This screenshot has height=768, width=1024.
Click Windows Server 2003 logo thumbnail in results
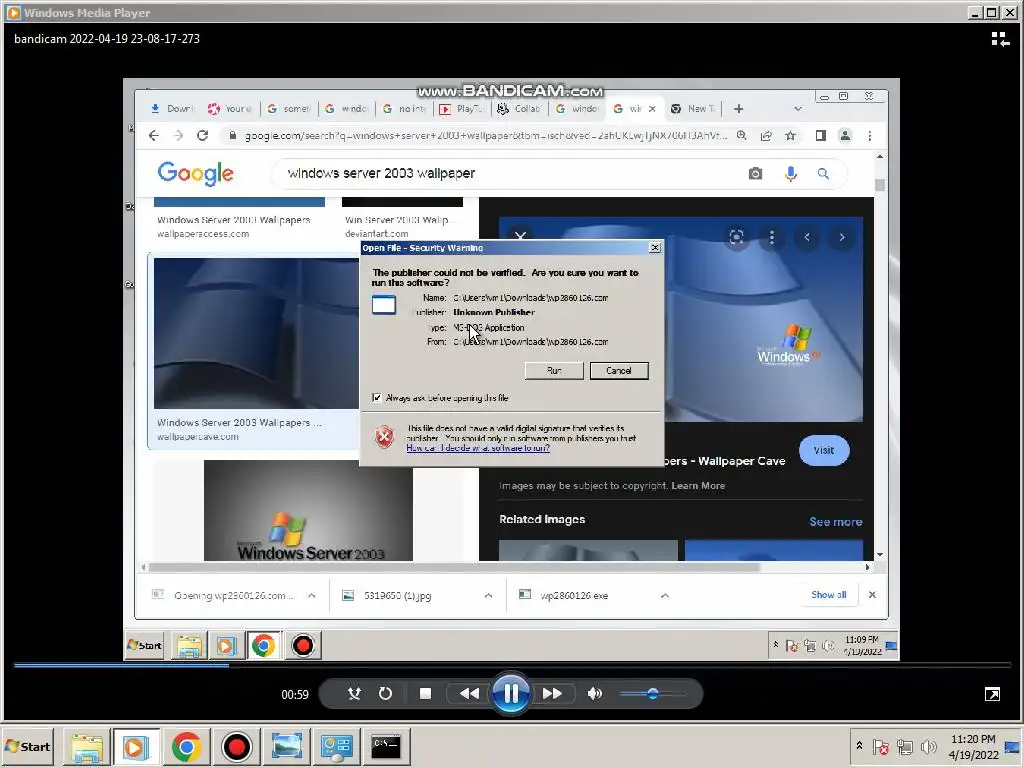pos(308,510)
